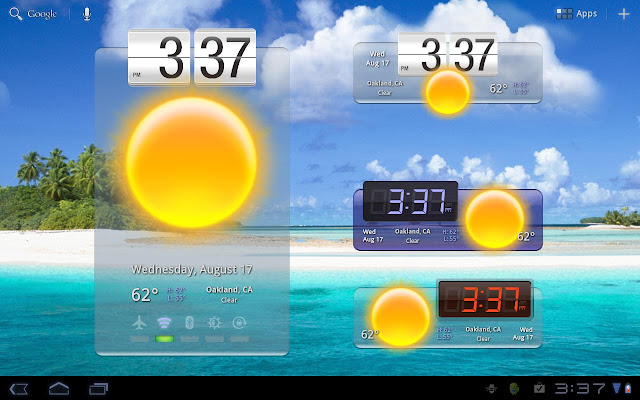Tap the 37 minute flip card in the large widget
Viewport: 640px width, 400px height.
pyautogui.click(x=225, y=57)
